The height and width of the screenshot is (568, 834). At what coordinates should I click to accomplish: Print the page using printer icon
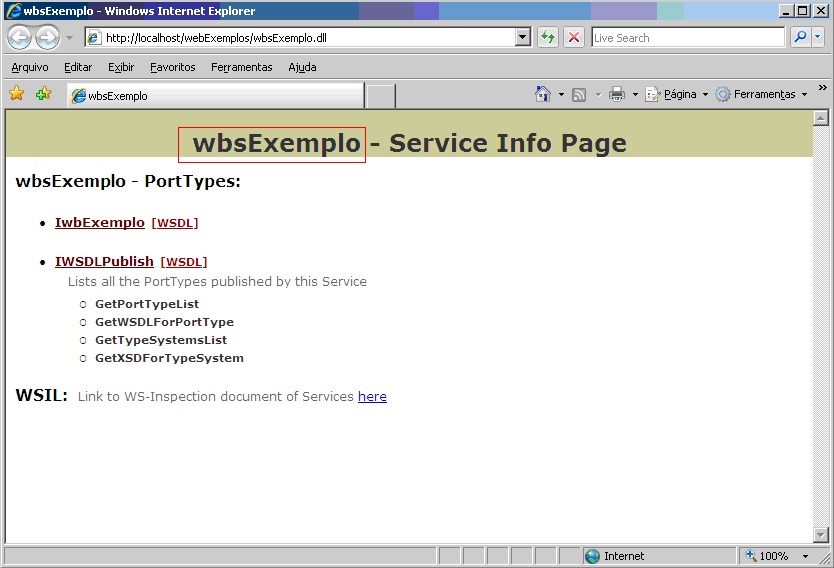point(617,94)
